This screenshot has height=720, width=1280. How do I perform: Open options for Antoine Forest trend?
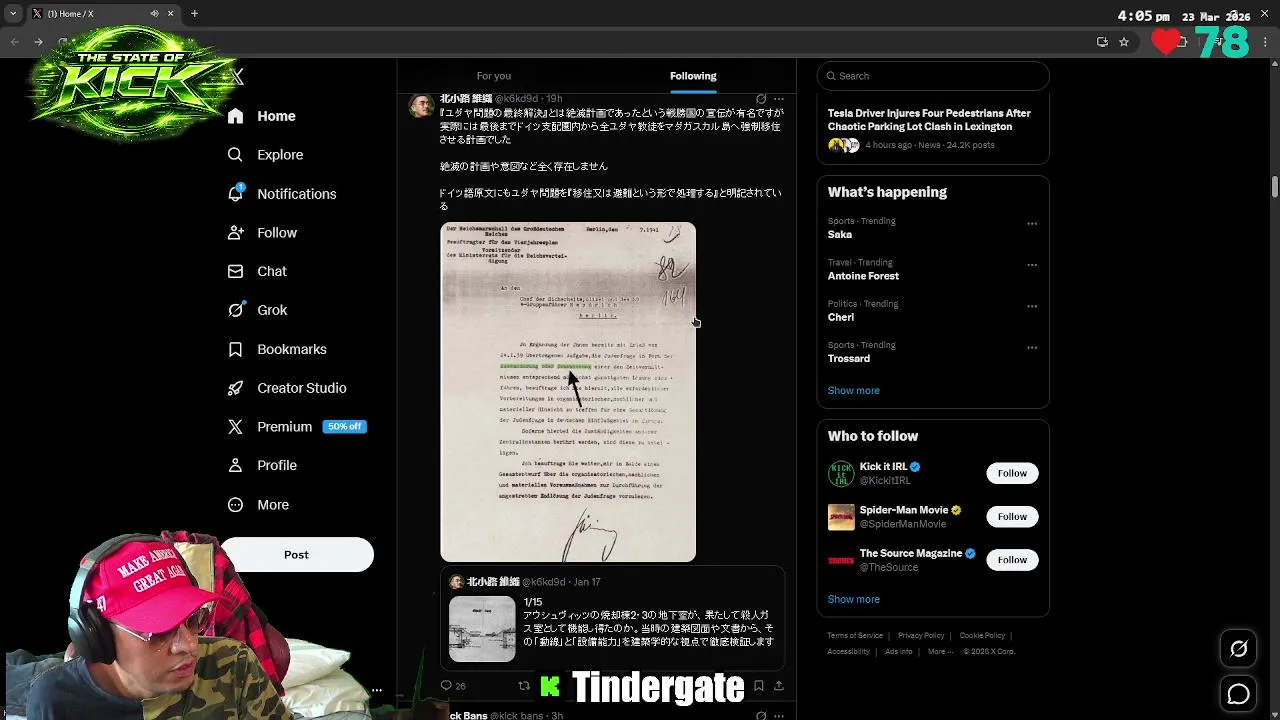tap(1032, 265)
